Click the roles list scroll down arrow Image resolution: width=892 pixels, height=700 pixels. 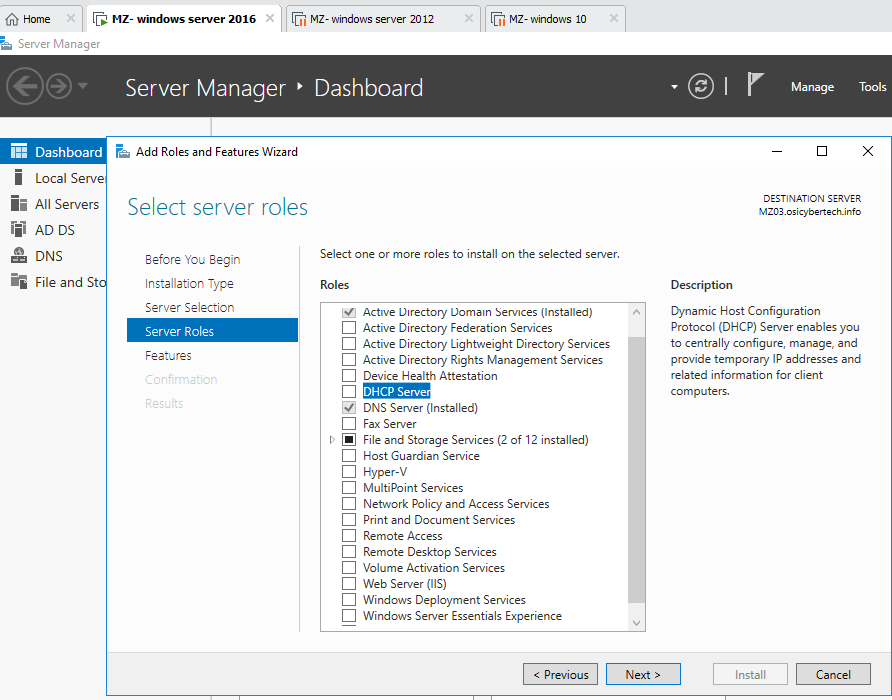[636, 623]
